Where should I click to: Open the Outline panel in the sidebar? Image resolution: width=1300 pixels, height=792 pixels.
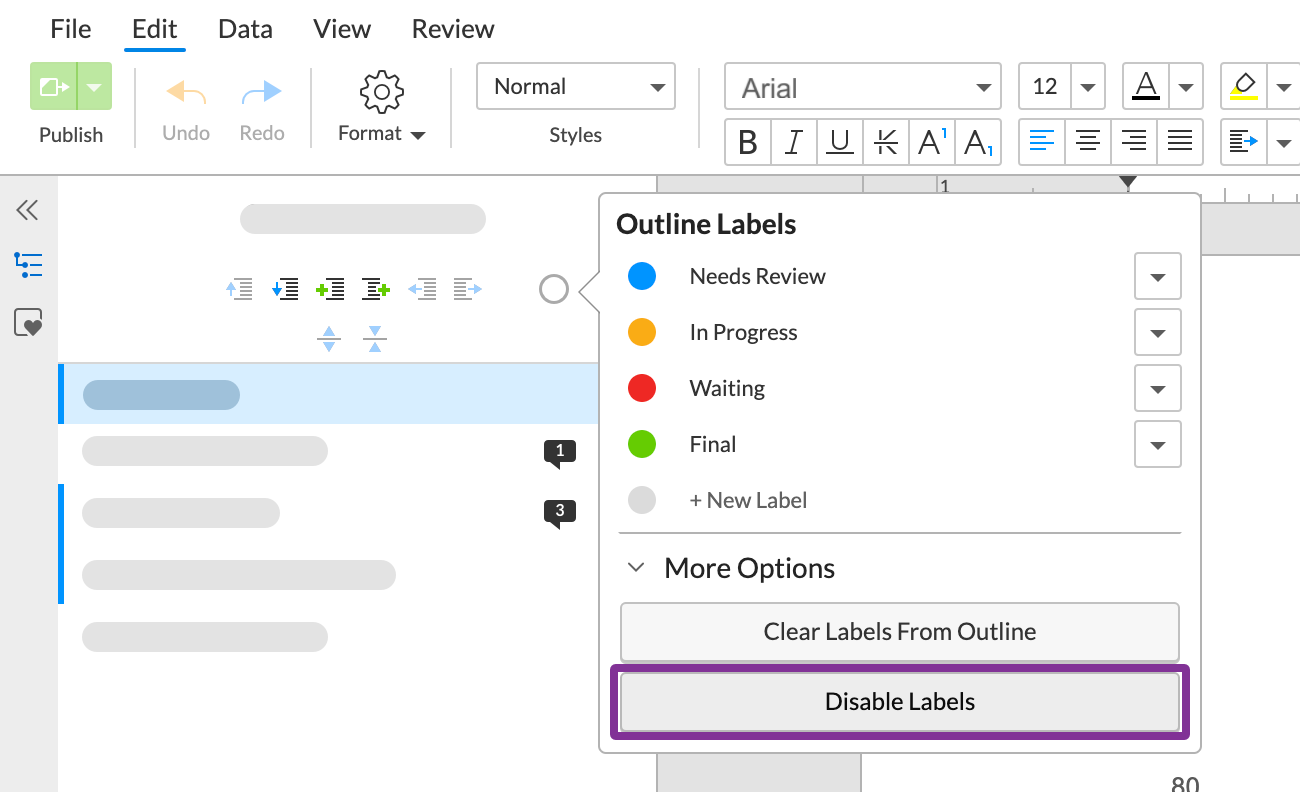27,265
